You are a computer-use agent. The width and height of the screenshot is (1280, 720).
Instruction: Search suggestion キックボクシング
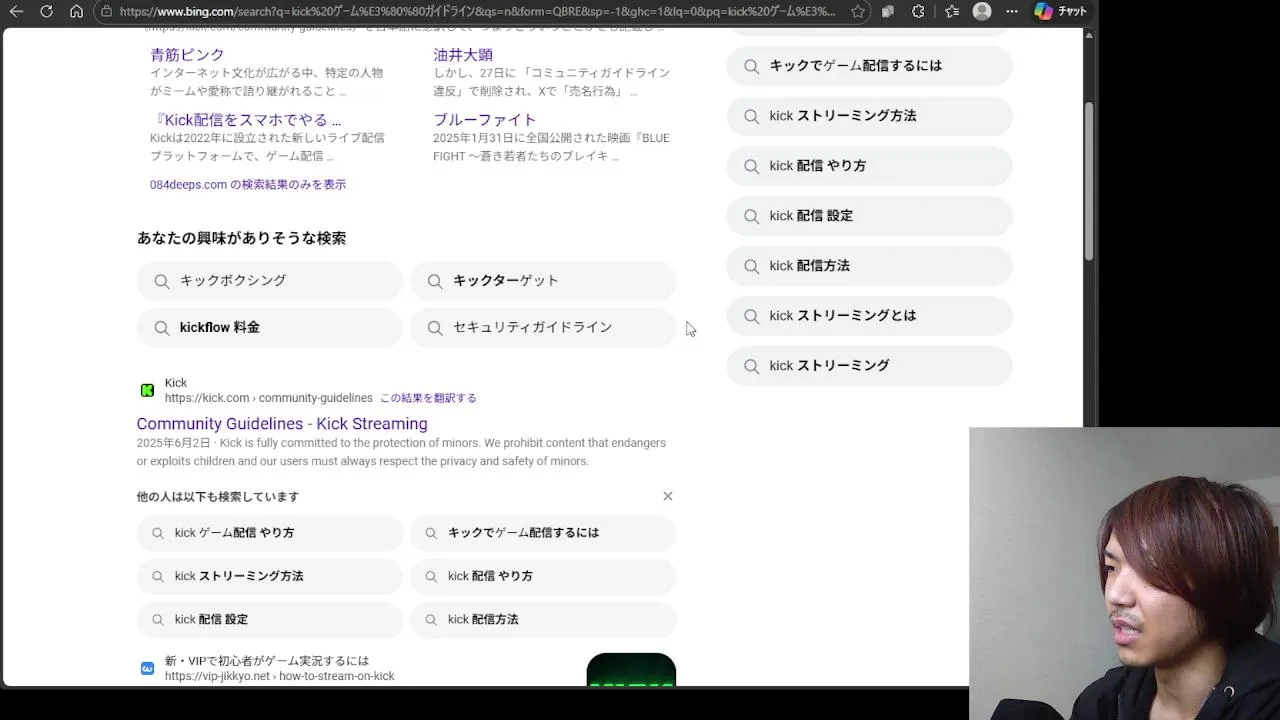tap(270, 281)
